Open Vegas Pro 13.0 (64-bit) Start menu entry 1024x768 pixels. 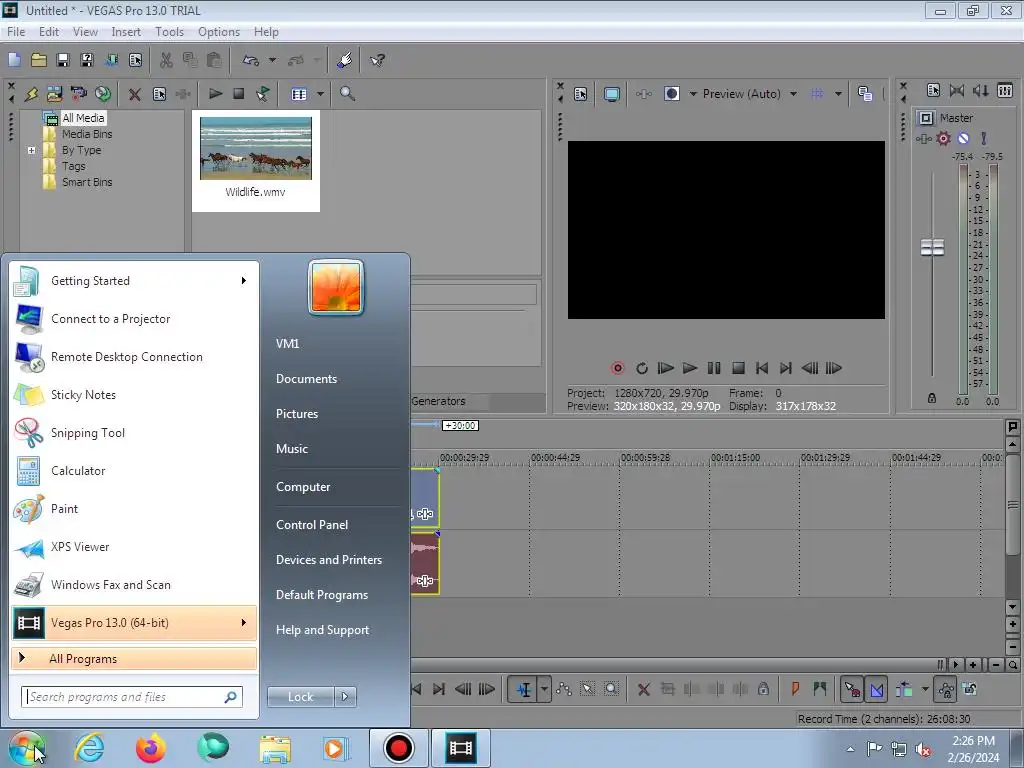pos(134,623)
